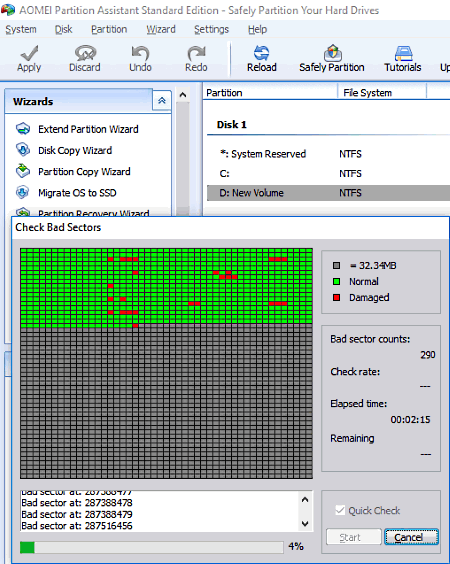Select the System Reserved partition row
Screen dimensions: 450x564
coord(328,154)
